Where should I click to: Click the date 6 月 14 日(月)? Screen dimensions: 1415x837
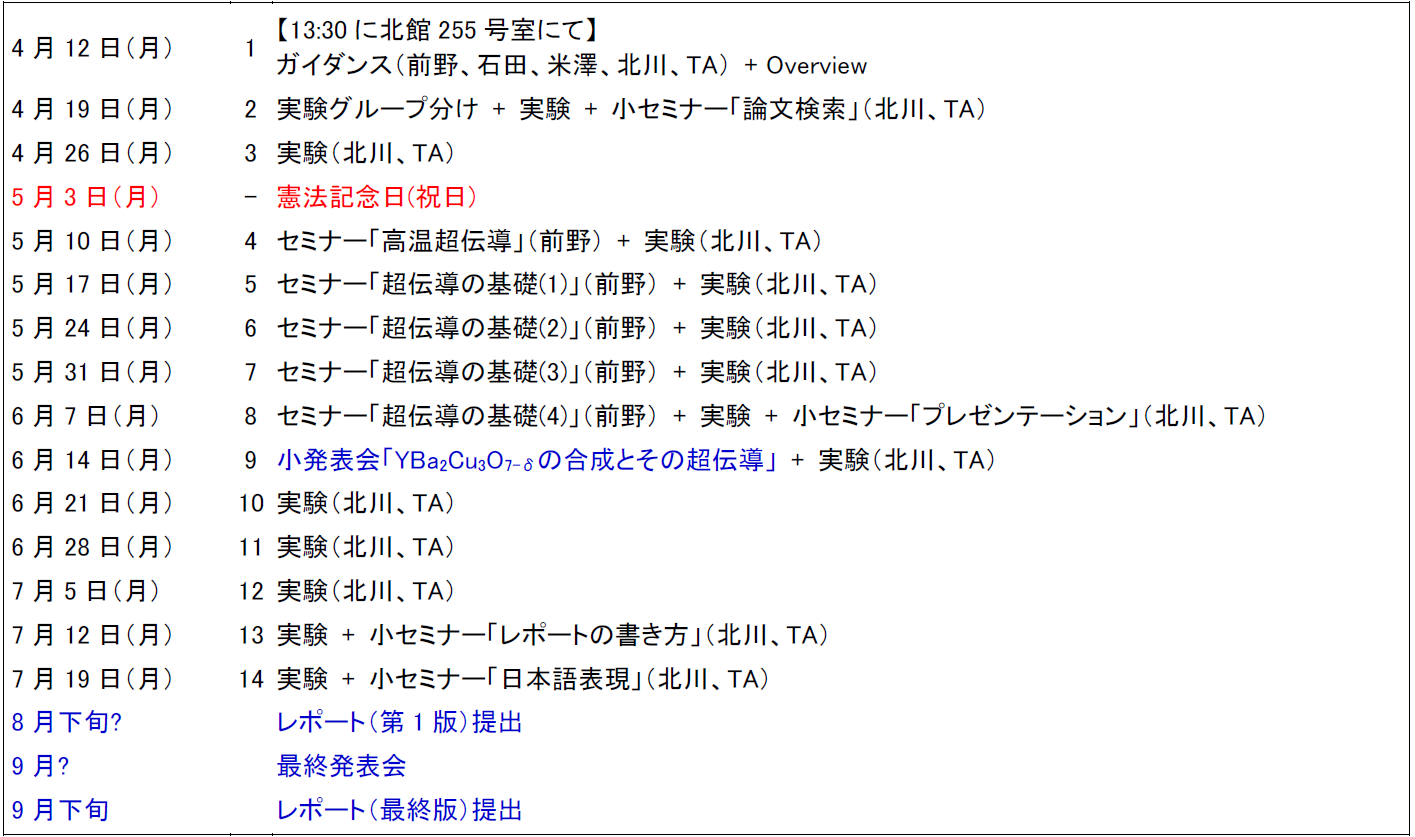pos(93,460)
